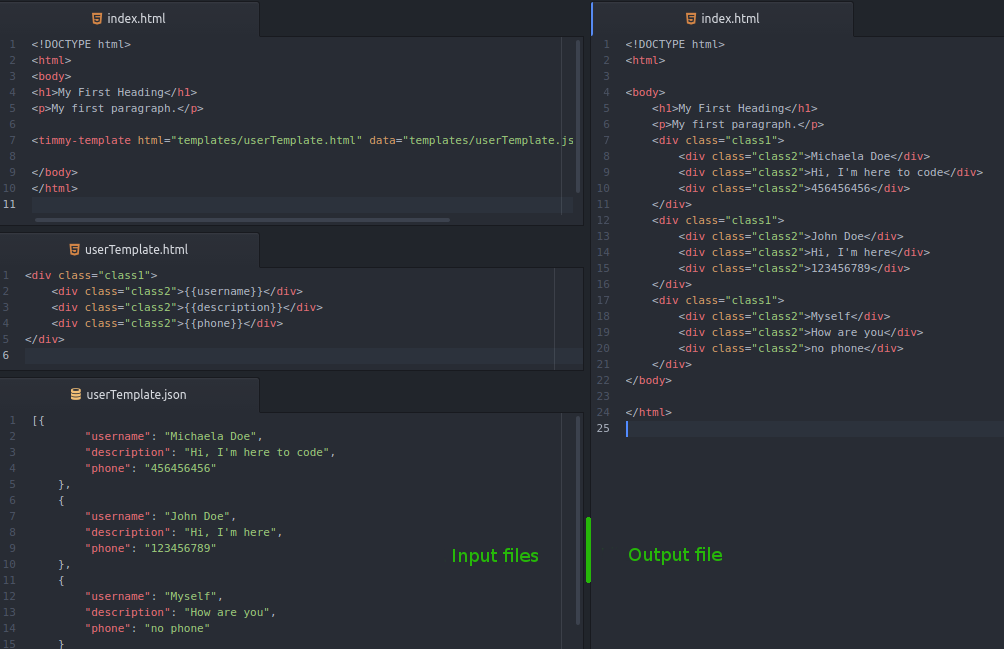Click HTML5 icon on the output index.html tab
The height and width of the screenshot is (649, 1004).
pyautogui.click(x=691, y=19)
